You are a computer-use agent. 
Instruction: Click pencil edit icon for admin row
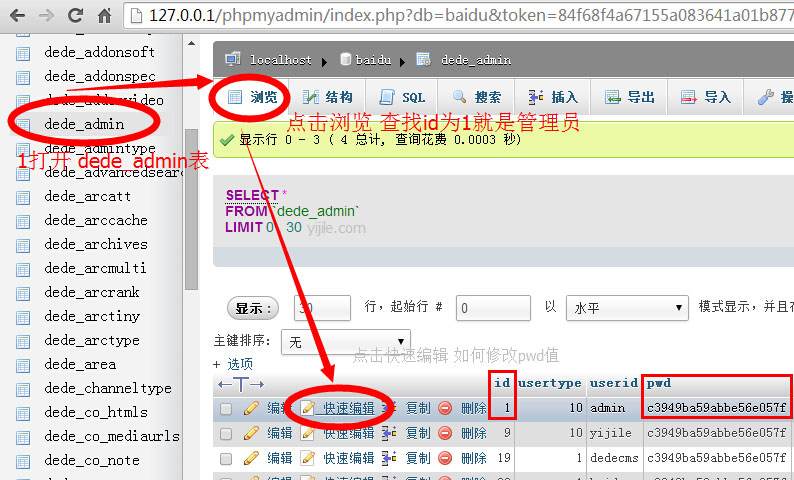[x=251, y=408]
